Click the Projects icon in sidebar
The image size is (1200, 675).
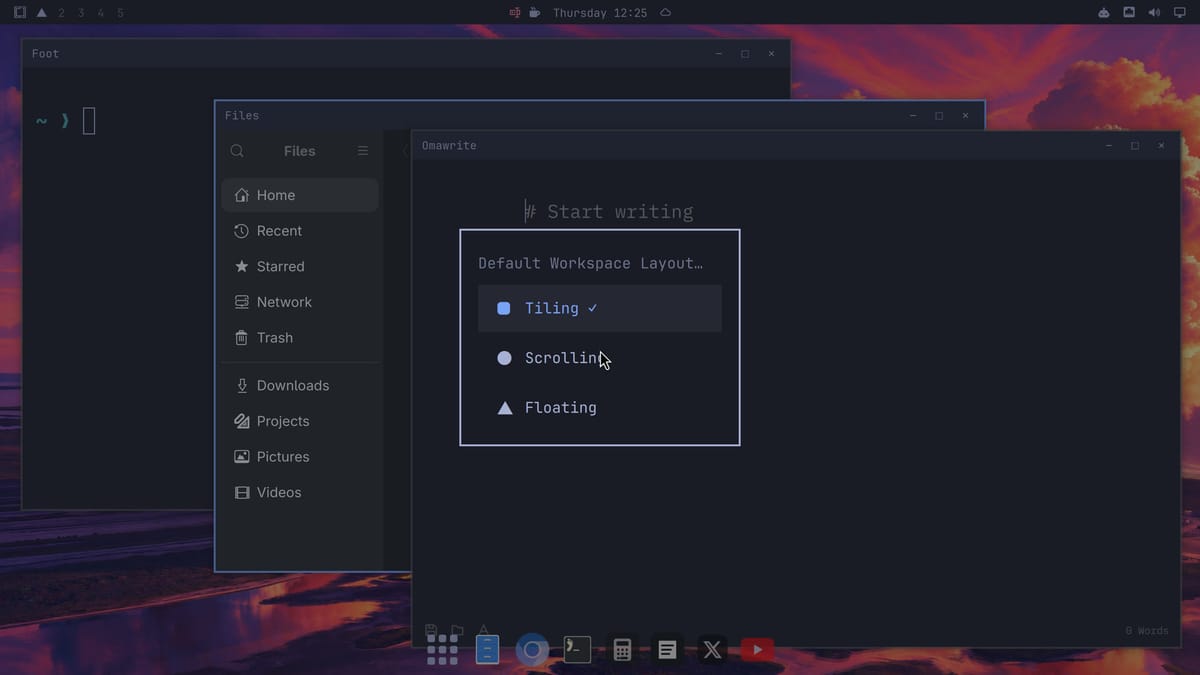coord(241,421)
